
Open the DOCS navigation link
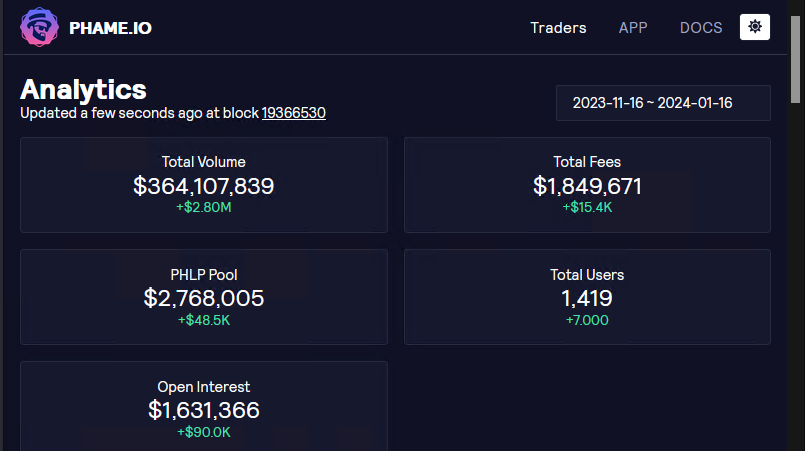(701, 28)
